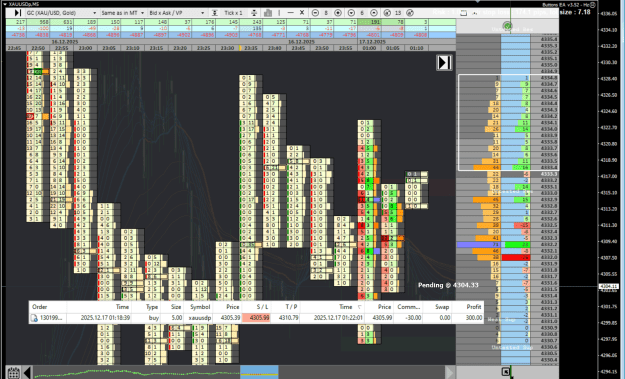Click the 'Size' column header

172,307
